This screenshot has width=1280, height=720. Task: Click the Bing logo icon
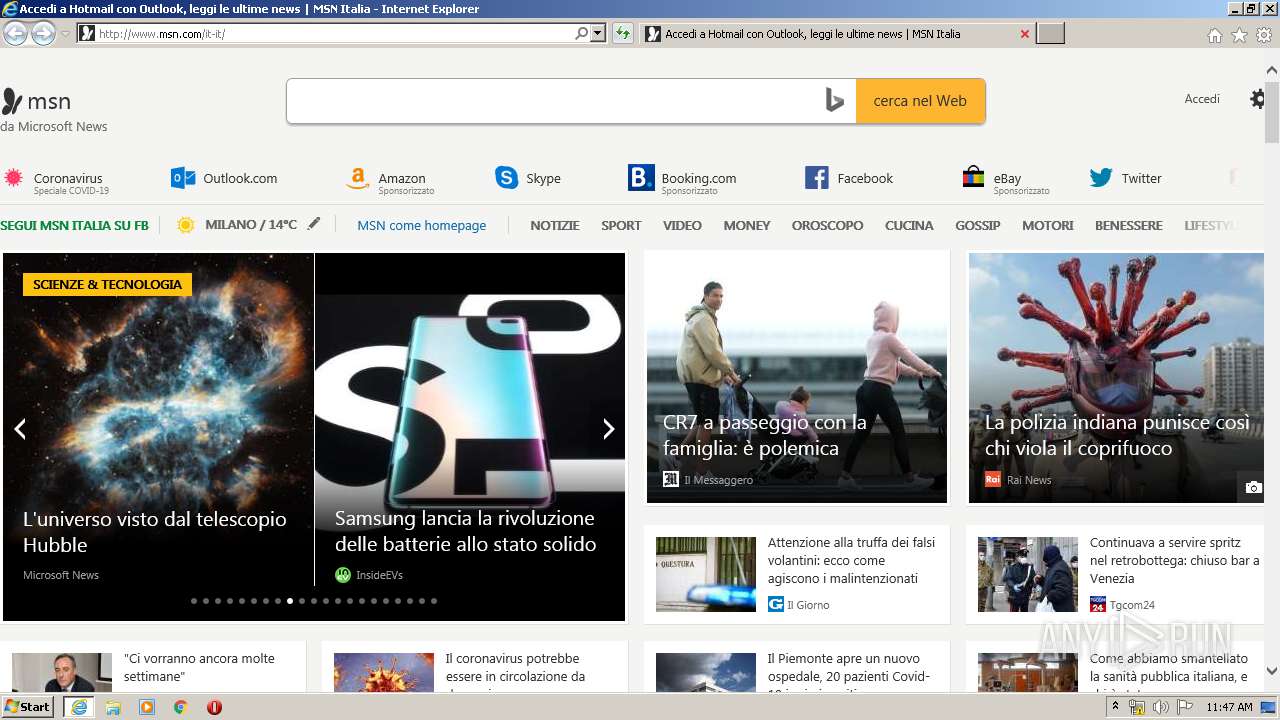[x=835, y=101]
